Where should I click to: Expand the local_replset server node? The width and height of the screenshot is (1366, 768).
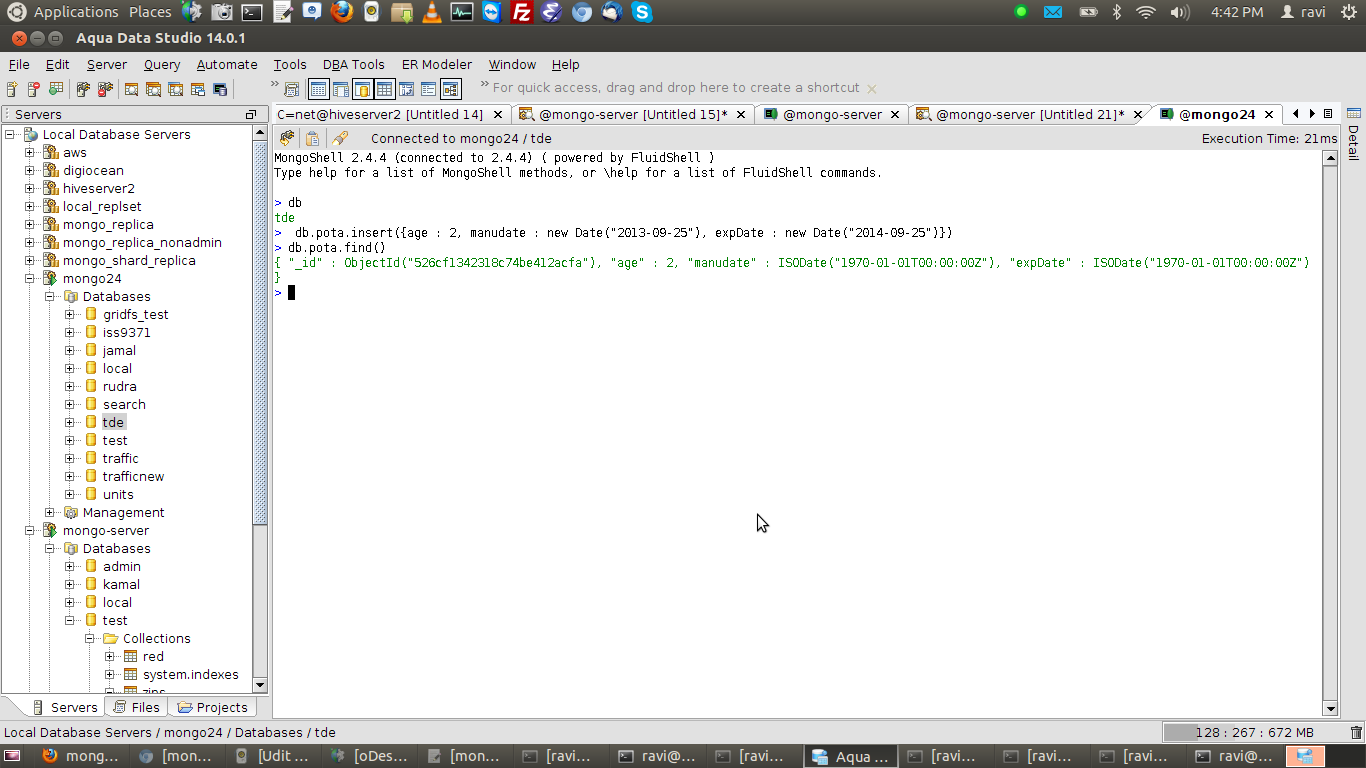[x=30, y=207]
